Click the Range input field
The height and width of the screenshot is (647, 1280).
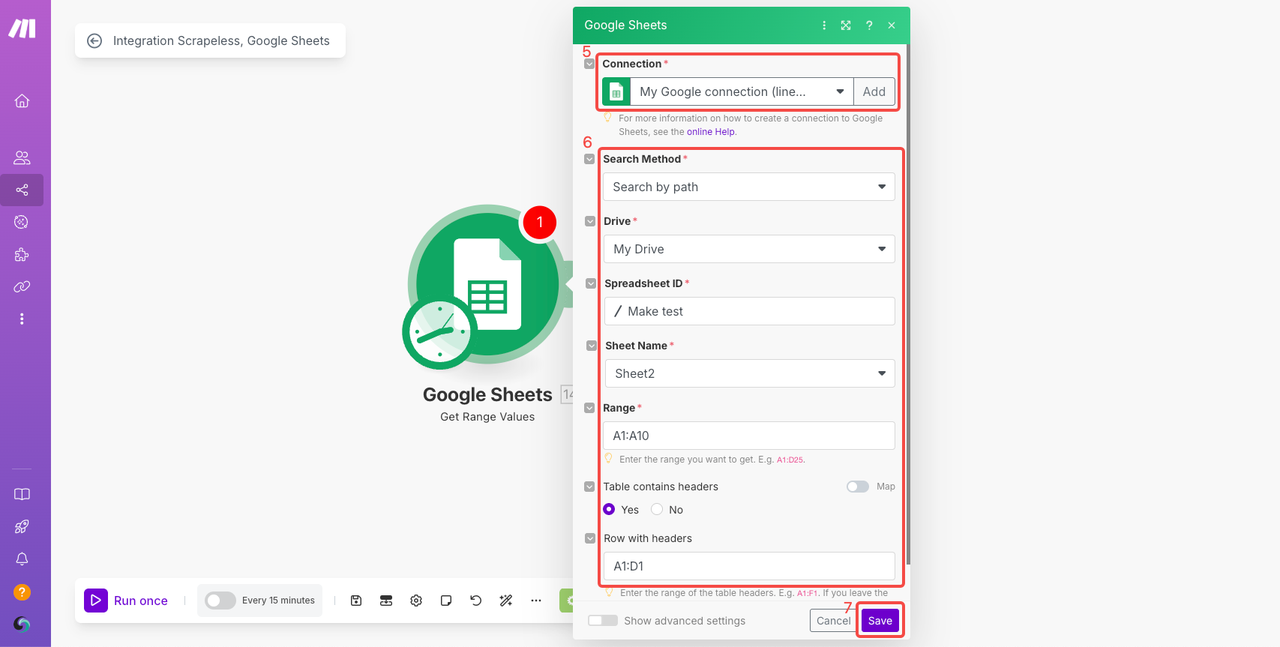(x=748, y=436)
